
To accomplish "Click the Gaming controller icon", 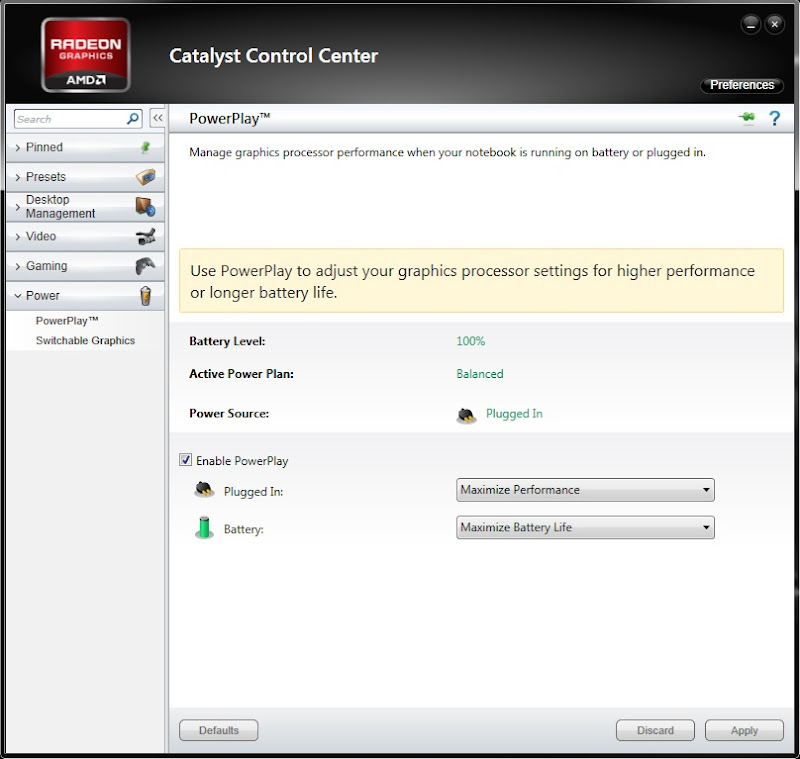I will (x=145, y=266).
